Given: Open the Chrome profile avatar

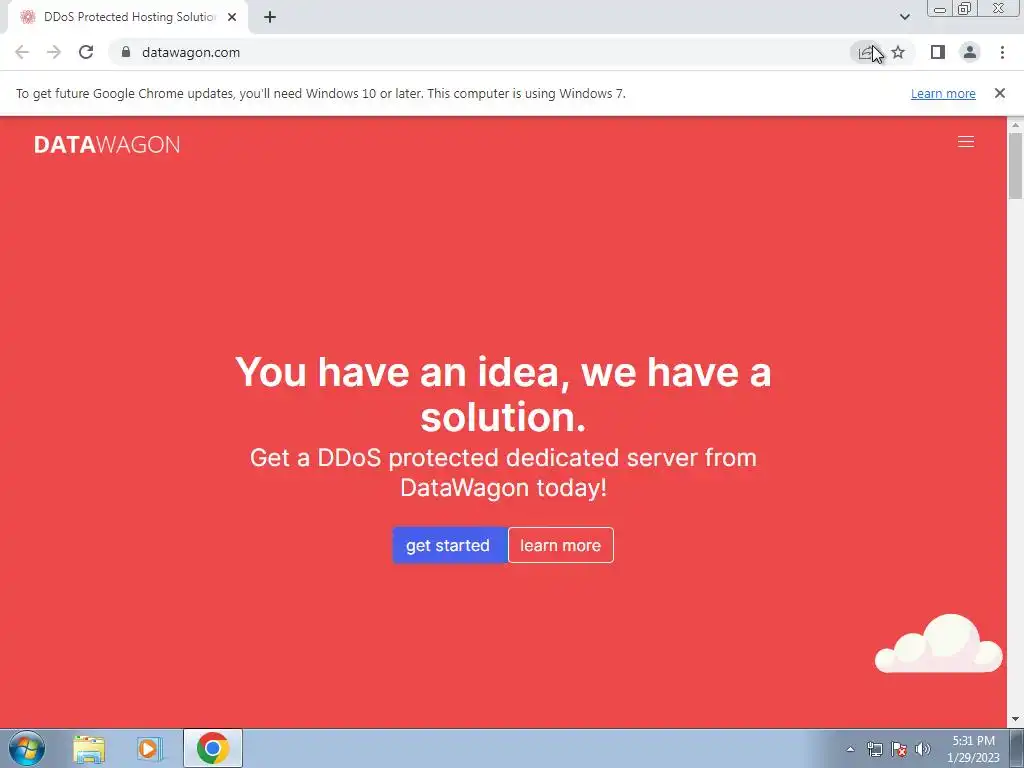Looking at the screenshot, I should click(x=970, y=52).
